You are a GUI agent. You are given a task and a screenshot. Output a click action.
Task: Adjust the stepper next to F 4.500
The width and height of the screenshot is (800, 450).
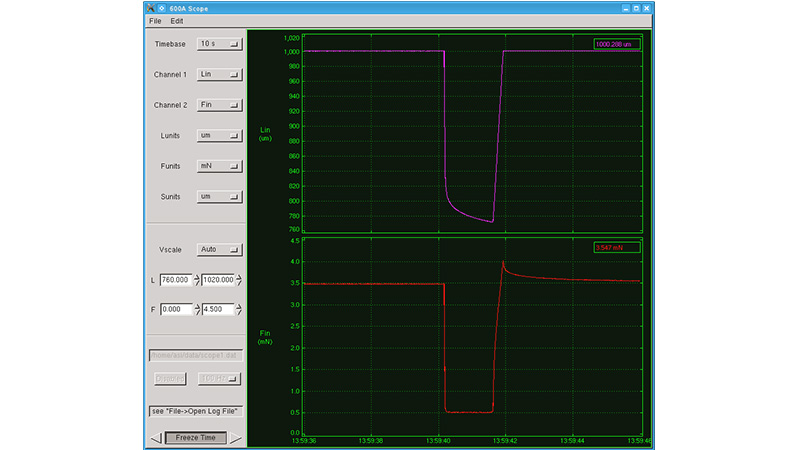tap(239, 309)
